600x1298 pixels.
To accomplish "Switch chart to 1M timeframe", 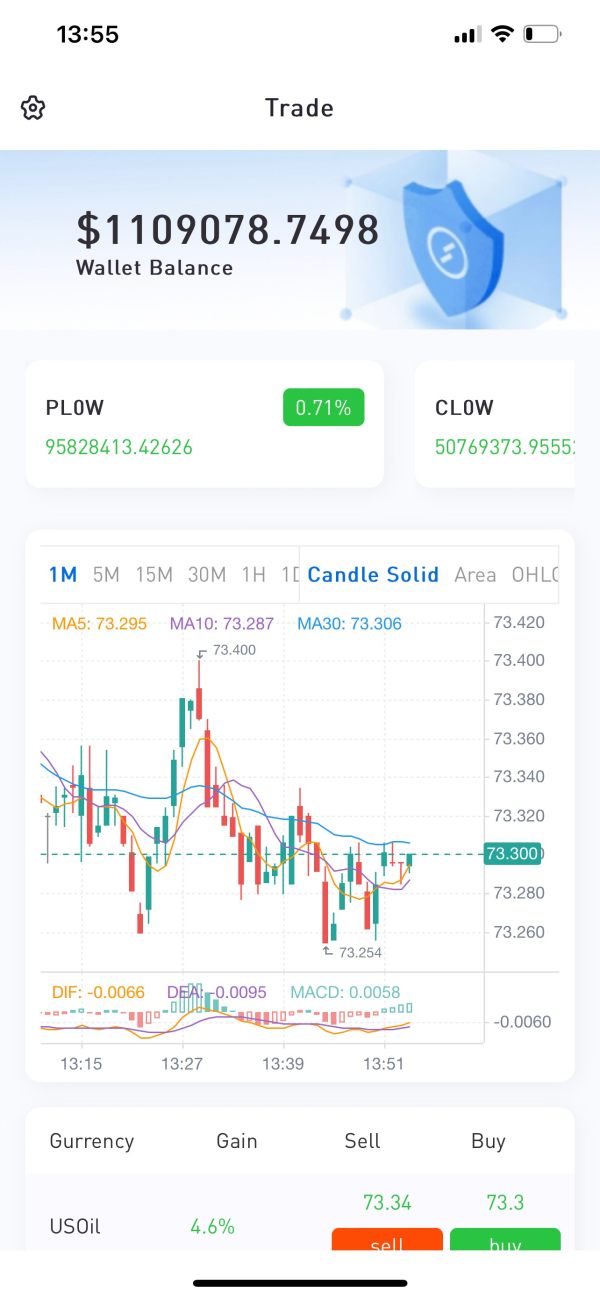I will (x=63, y=575).
